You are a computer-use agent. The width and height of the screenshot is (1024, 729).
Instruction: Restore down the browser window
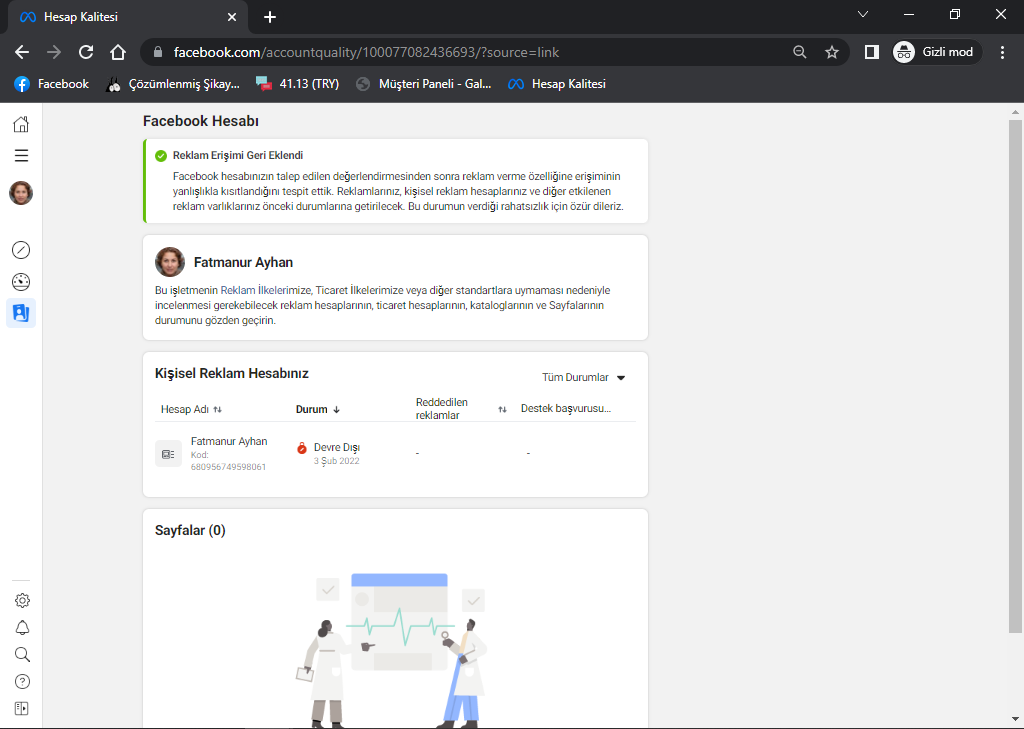tap(955, 14)
